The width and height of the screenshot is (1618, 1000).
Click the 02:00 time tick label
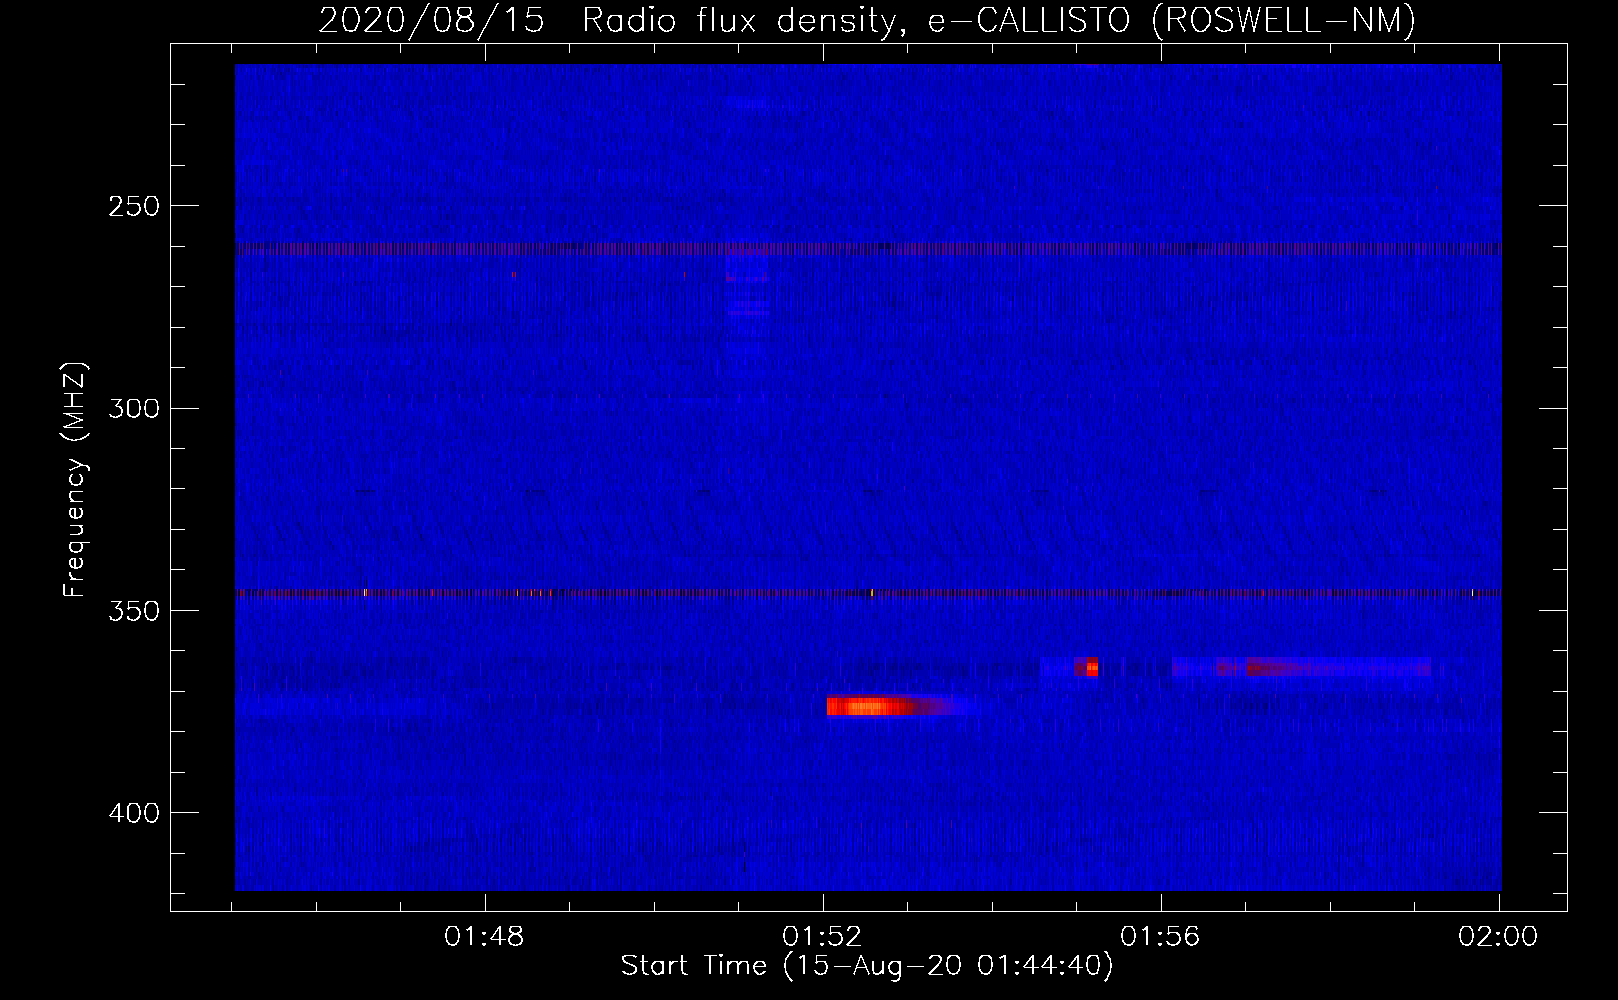click(x=1498, y=937)
